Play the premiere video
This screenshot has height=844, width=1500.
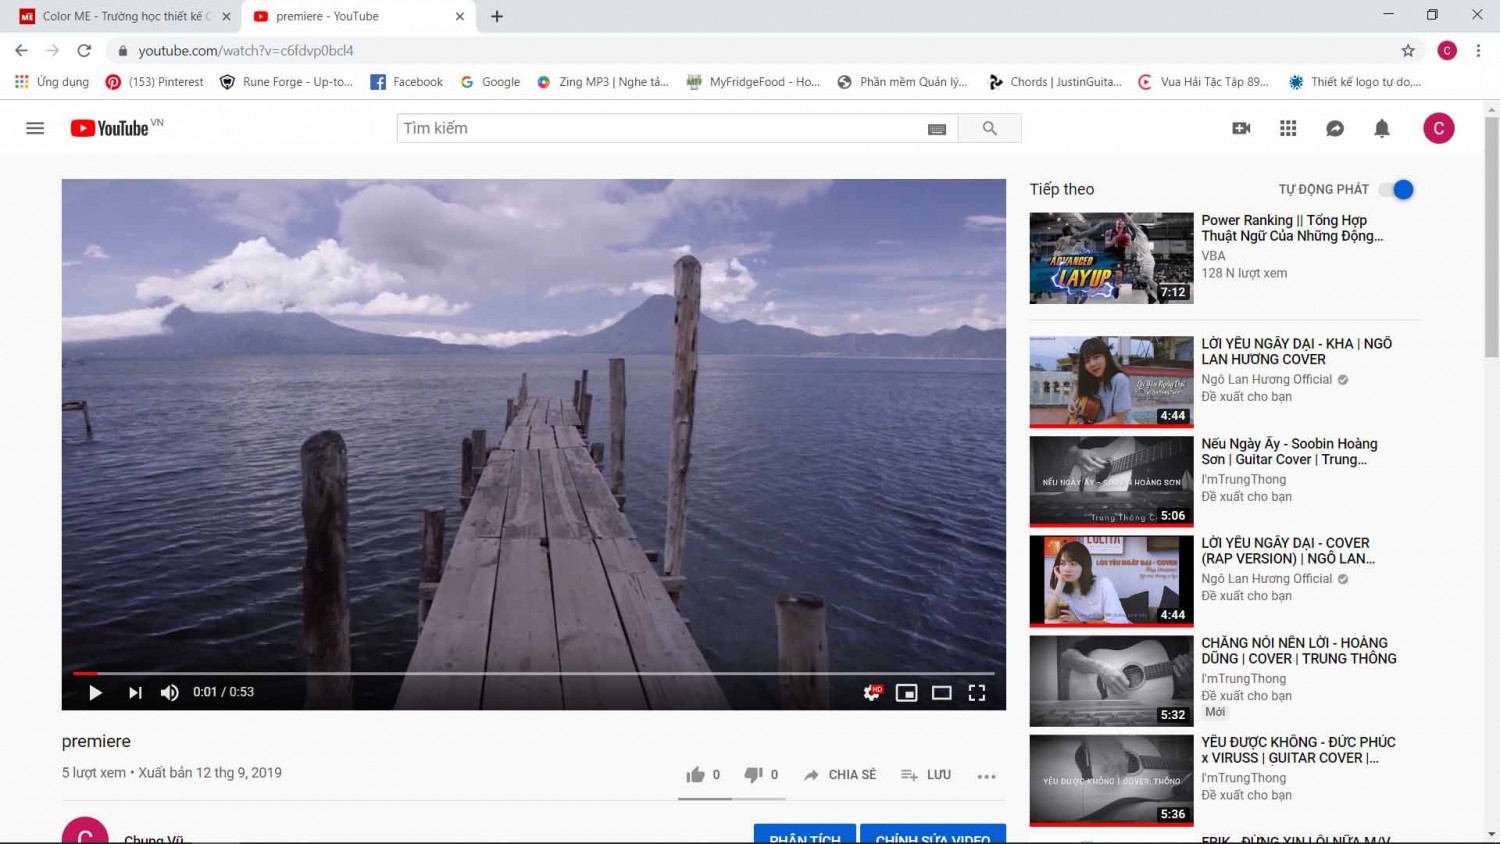tap(95, 692)
